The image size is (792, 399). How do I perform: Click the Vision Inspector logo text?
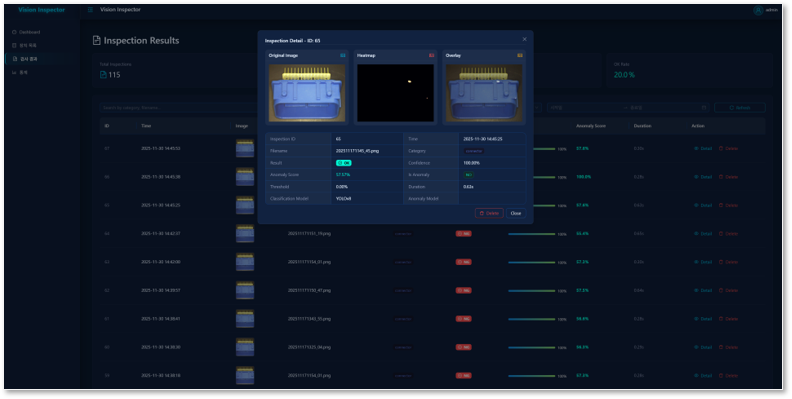pyautogui.click(x=41, y=10)
